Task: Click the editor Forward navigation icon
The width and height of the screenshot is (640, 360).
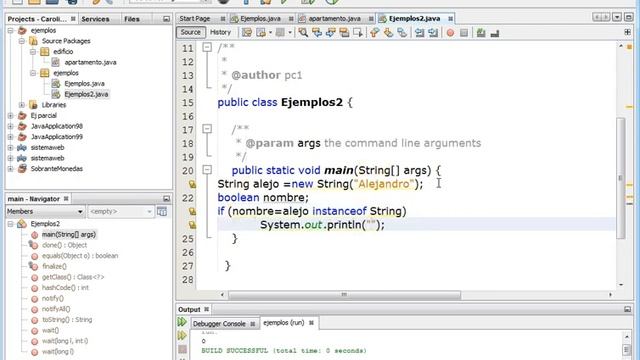Action: coord(280,33)
